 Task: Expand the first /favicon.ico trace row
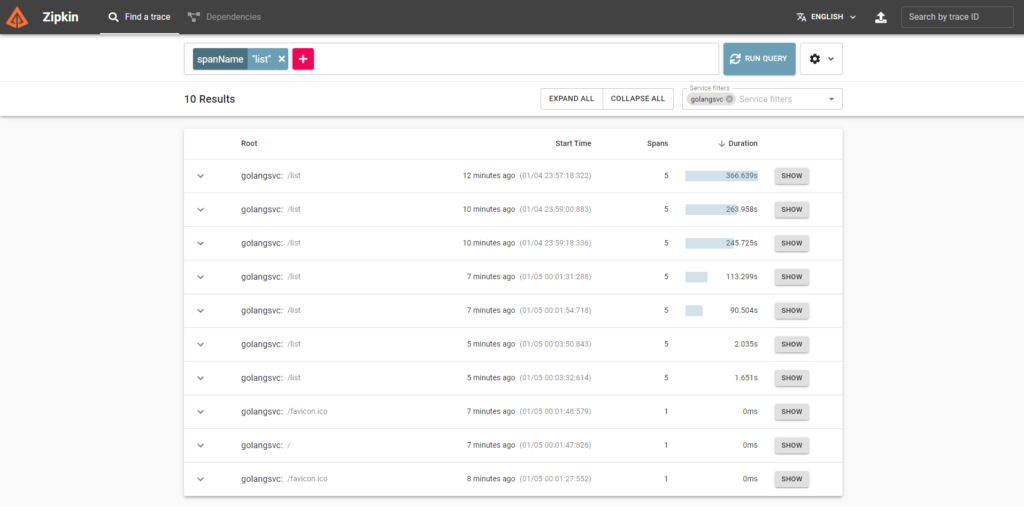click(200, 411)
